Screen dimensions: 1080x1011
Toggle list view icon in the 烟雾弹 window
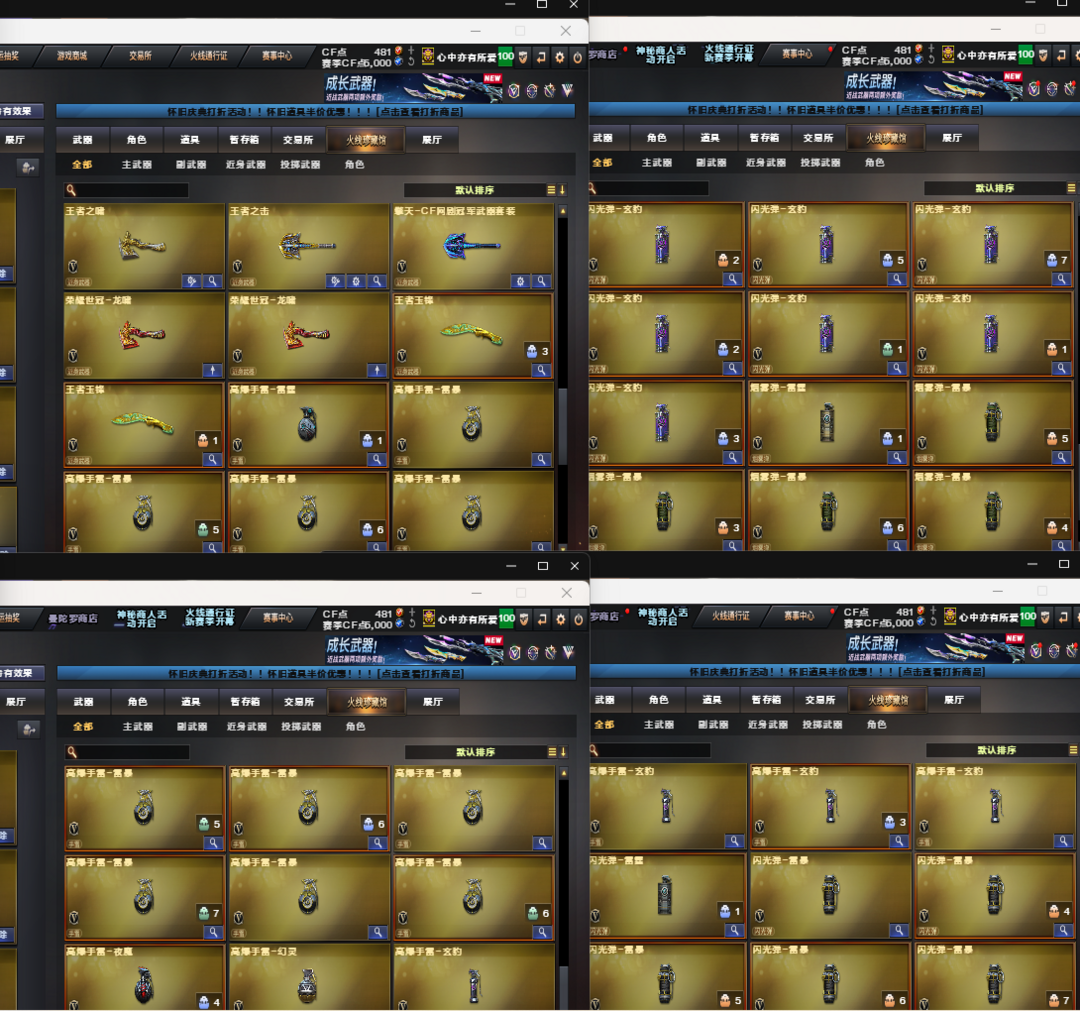click(x=1071, y=188)
